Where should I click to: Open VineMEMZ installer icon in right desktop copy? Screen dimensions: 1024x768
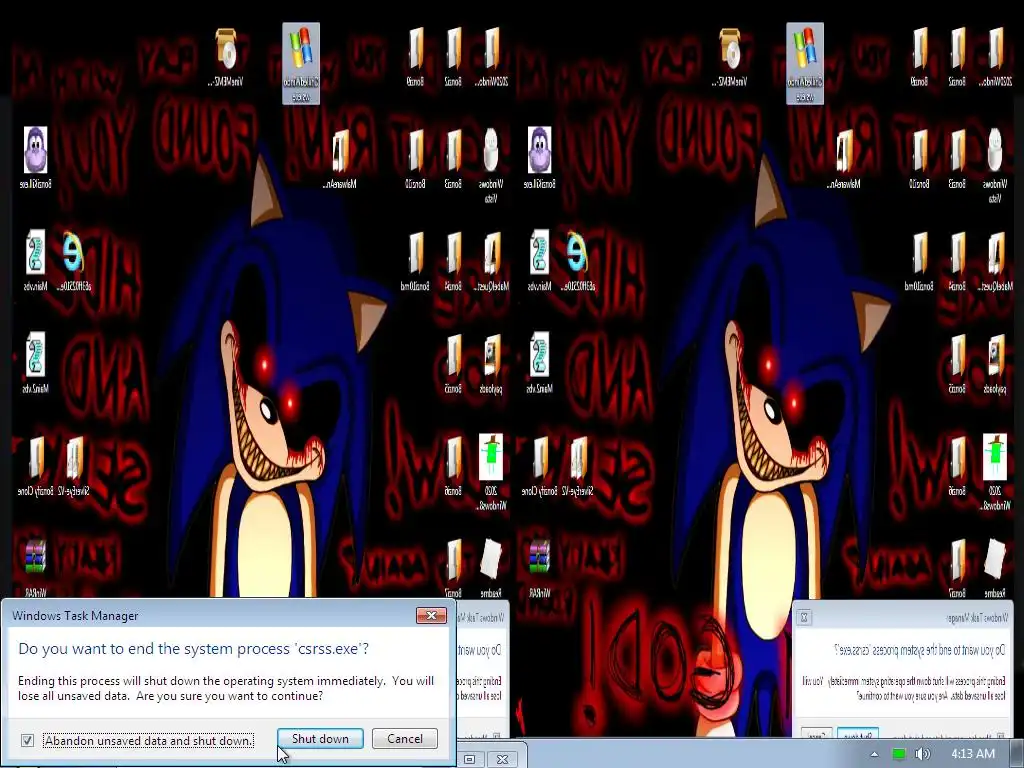(x=730, y=57)
